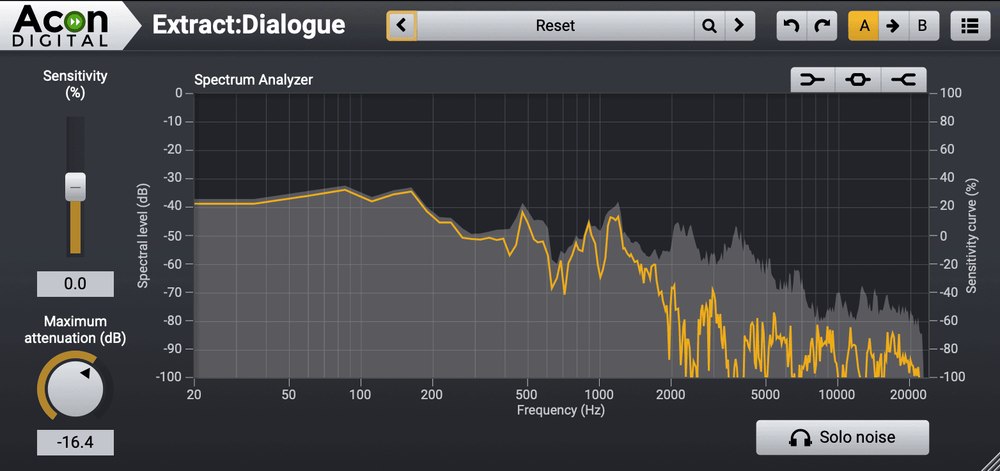Toggle the middle spectrum display icon
The width and height of the screenshot is (1000, 471).
[857, 80]
